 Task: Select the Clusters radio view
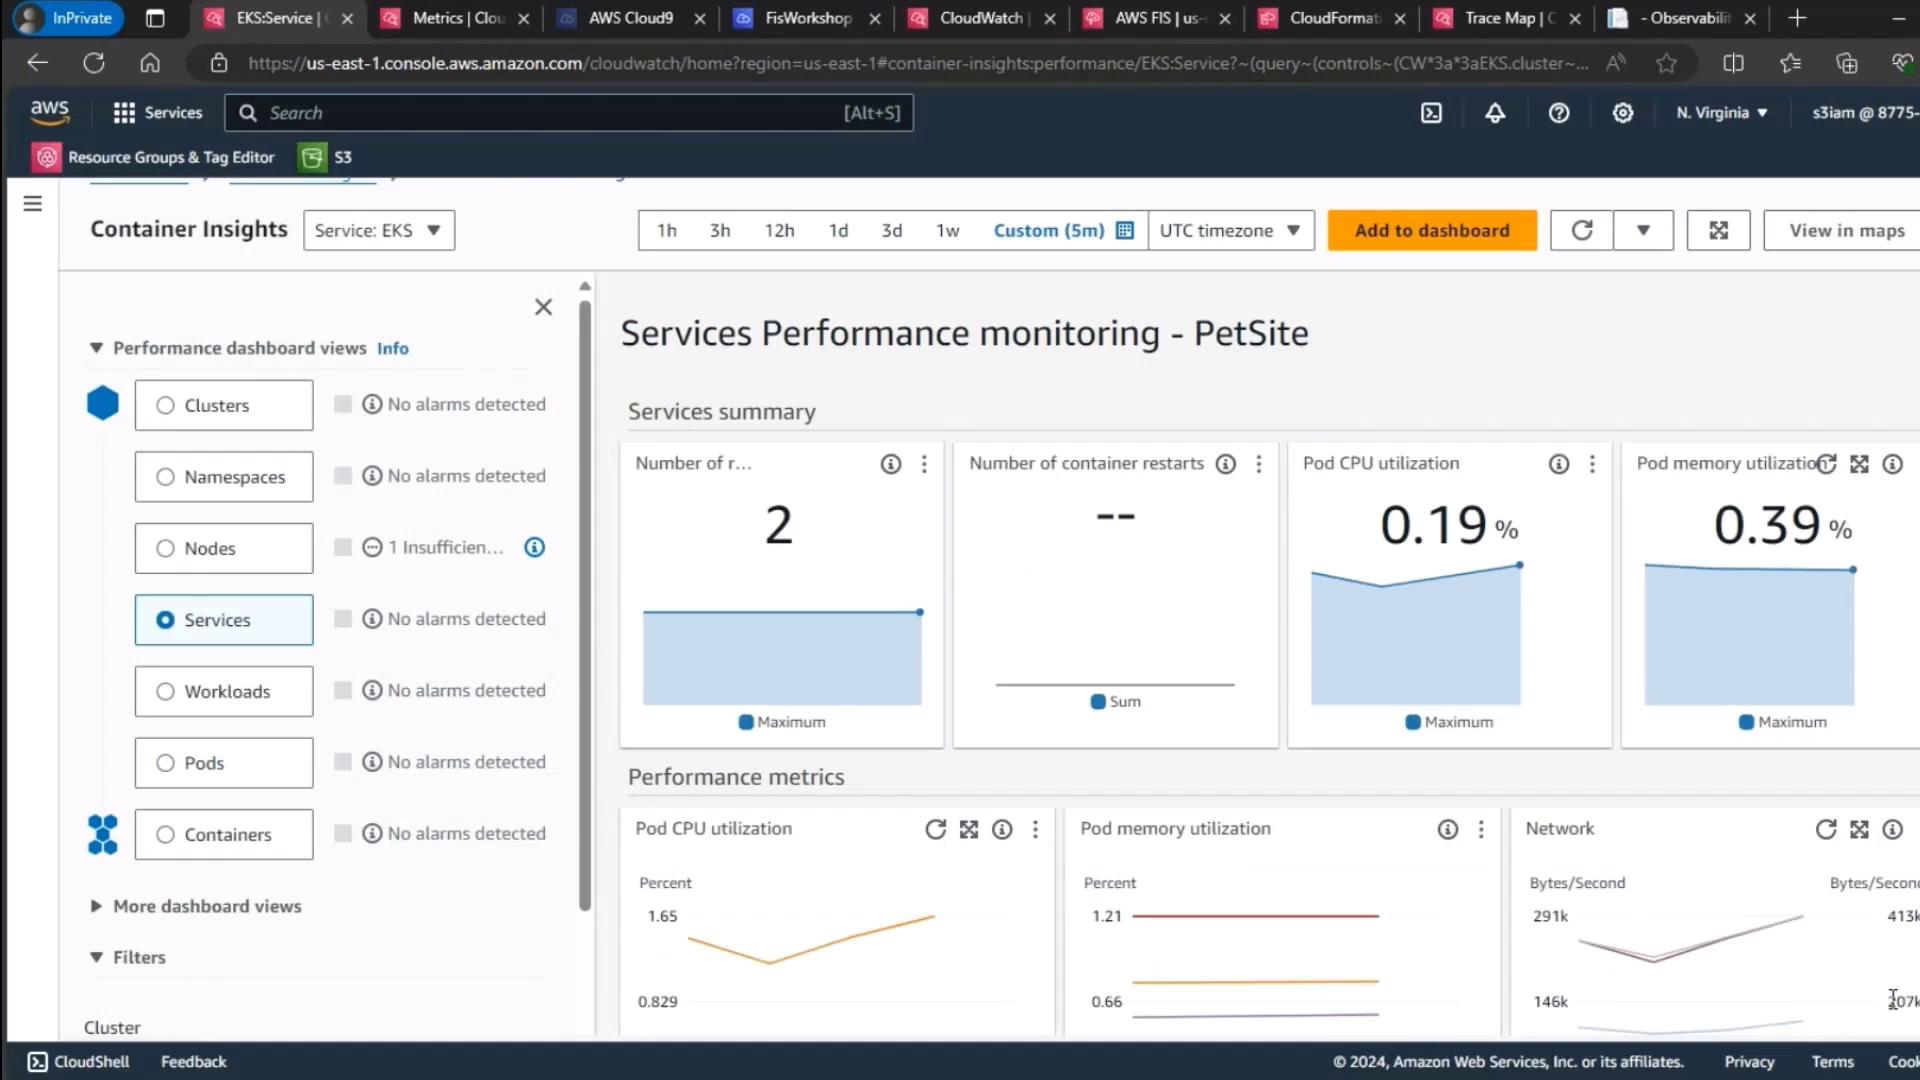tap(166, 405)
